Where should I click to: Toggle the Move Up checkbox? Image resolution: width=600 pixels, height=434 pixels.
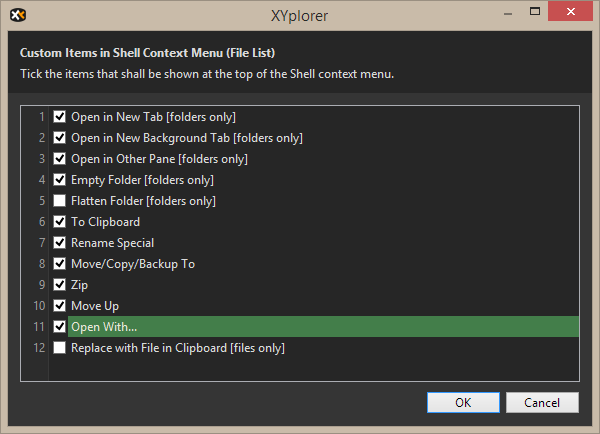(60, 306)
